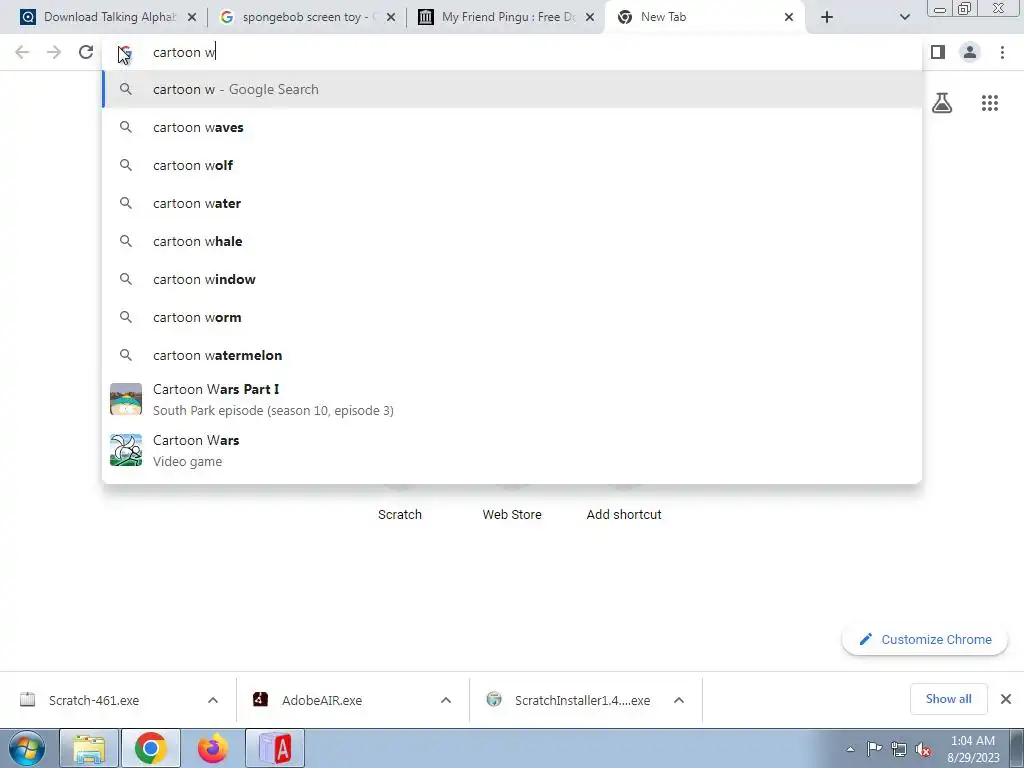1024x768 pixels.
Task: Close the My Friend Pingu tab
Action: (x=590, y=17)
